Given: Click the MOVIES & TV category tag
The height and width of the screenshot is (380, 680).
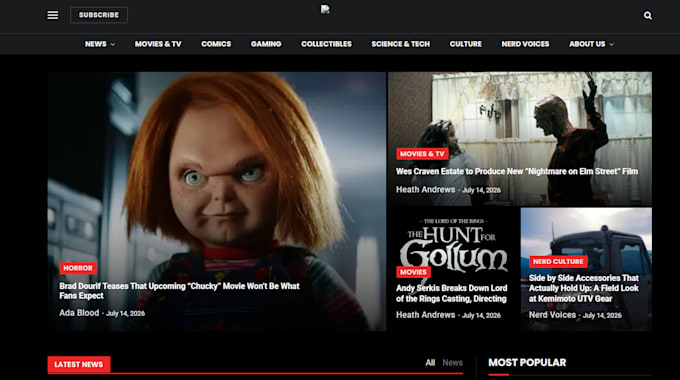Looking at the screenshot, I should tap(422, 154).
